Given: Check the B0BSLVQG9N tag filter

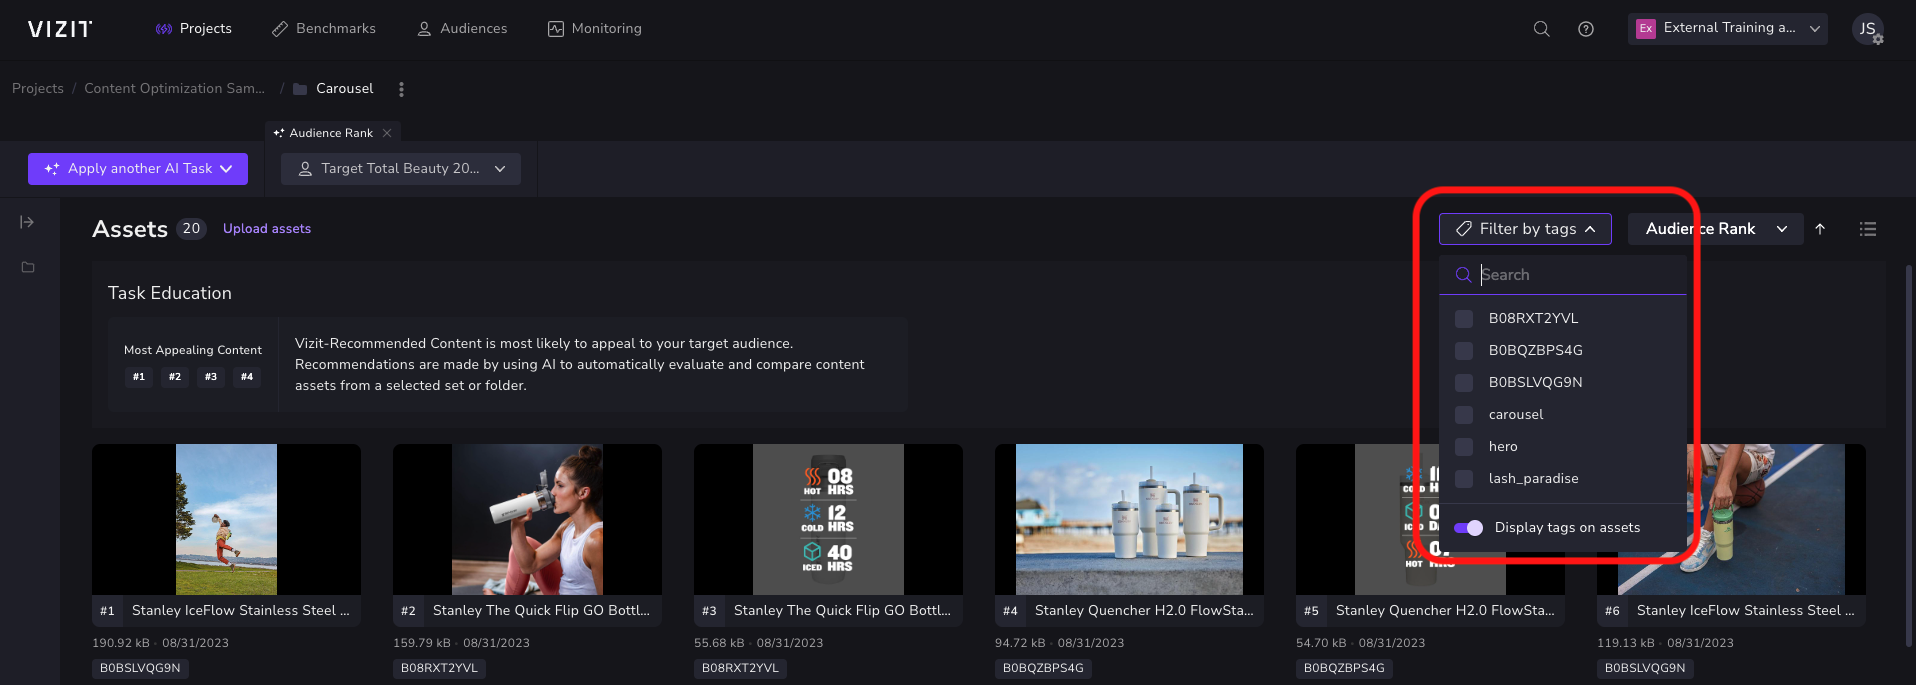Looking at the screenshot, I should coord(1464,382).
